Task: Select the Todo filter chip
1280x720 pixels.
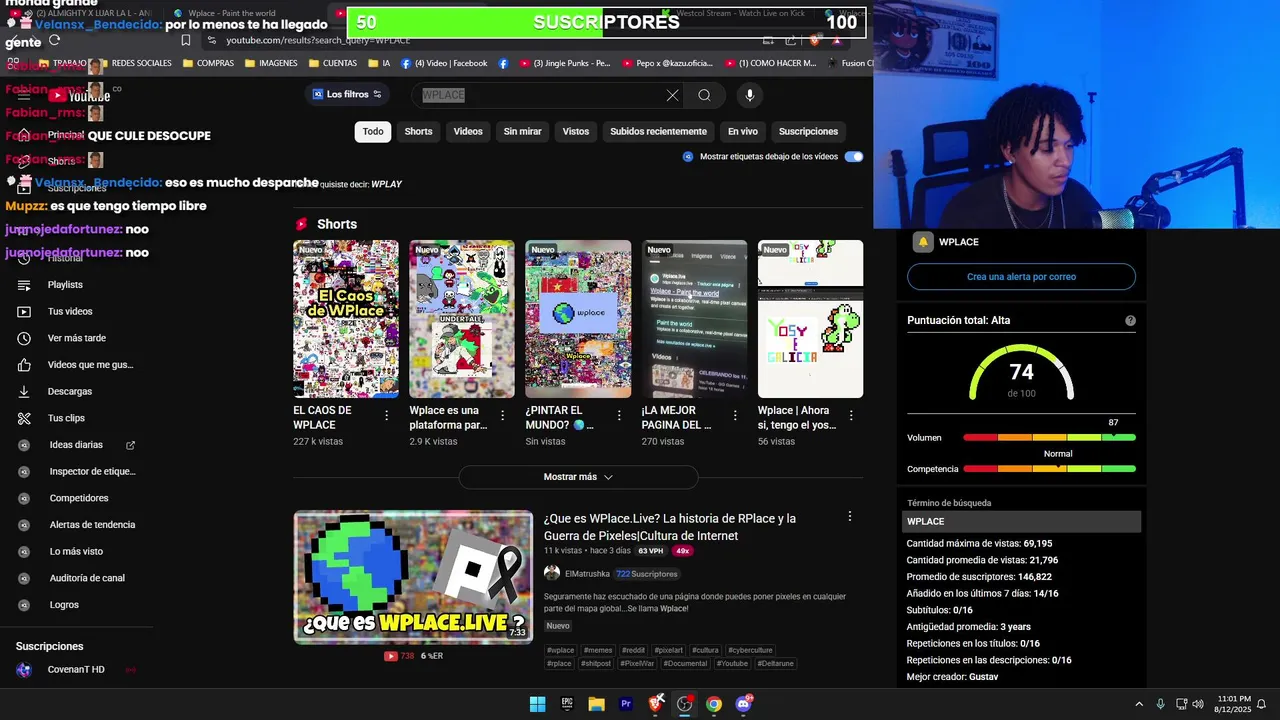Action: (373, 131)
